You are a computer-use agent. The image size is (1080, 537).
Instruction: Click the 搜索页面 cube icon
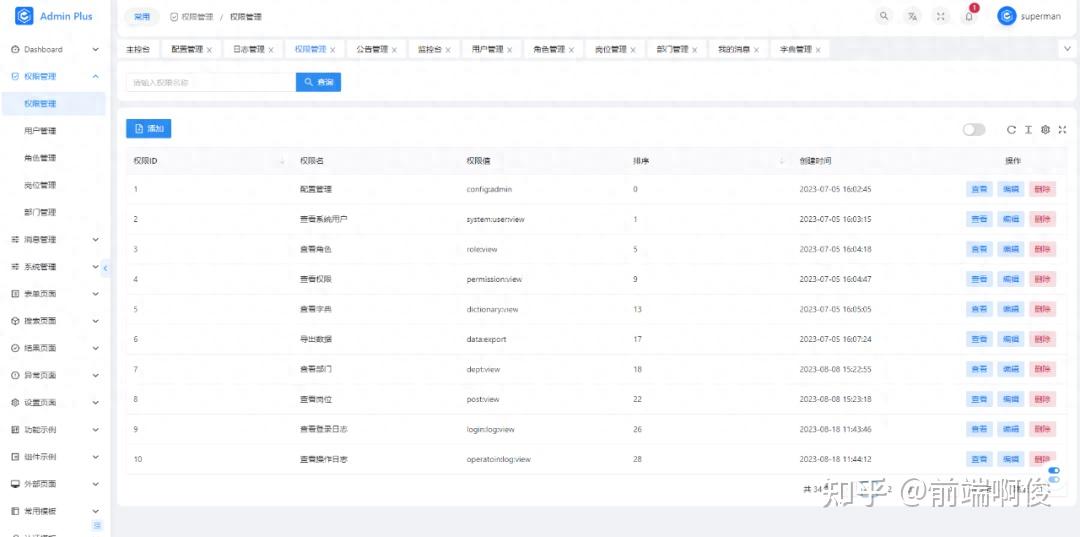coord(15,321)
